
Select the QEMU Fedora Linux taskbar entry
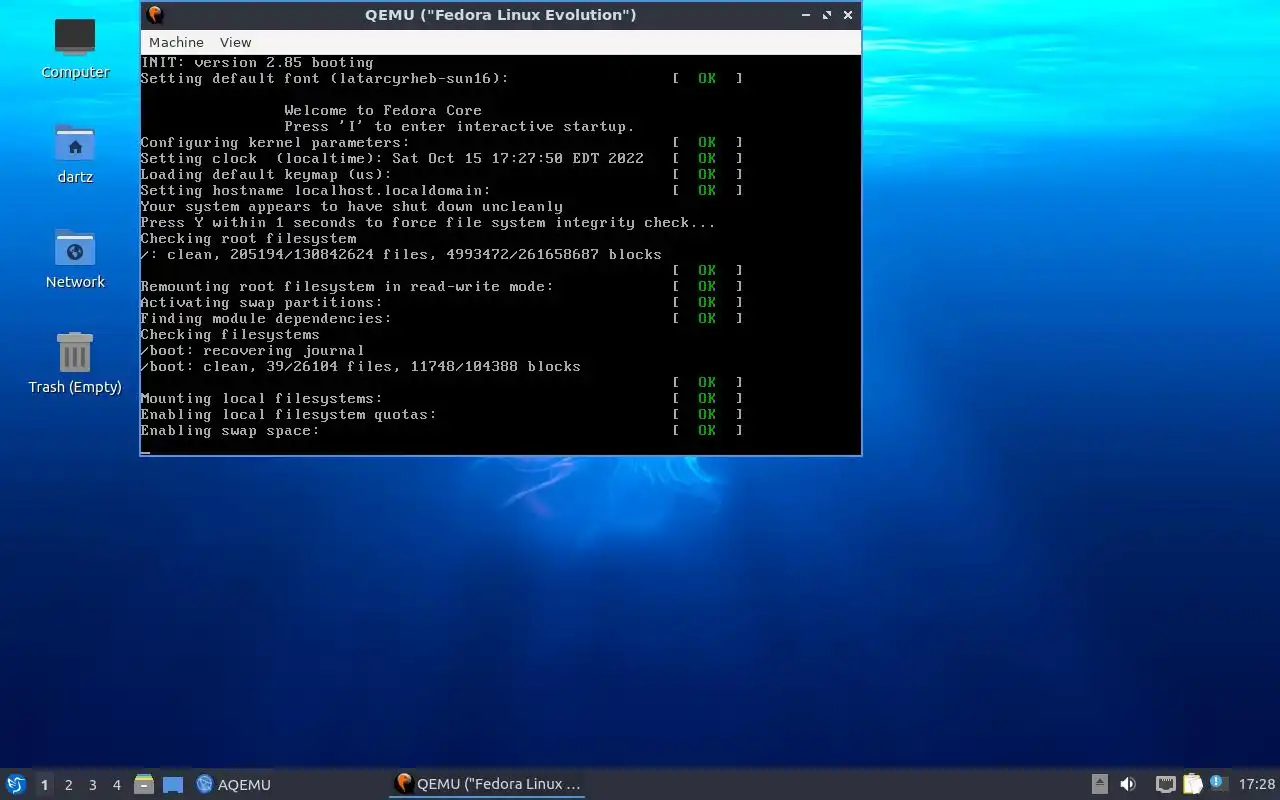click(x=487, y=784)
